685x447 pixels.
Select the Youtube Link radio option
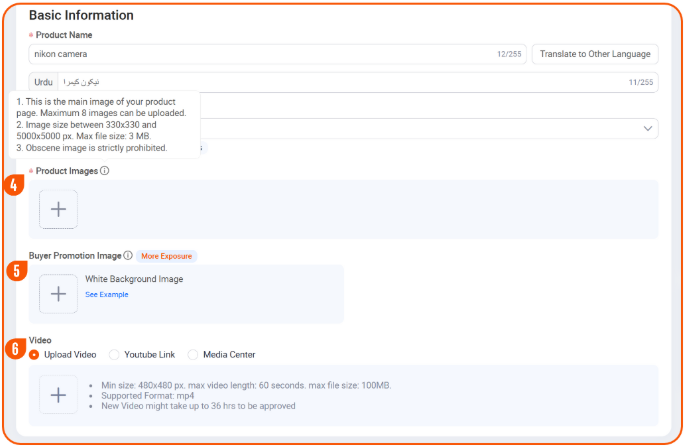(x=114, y=355)
